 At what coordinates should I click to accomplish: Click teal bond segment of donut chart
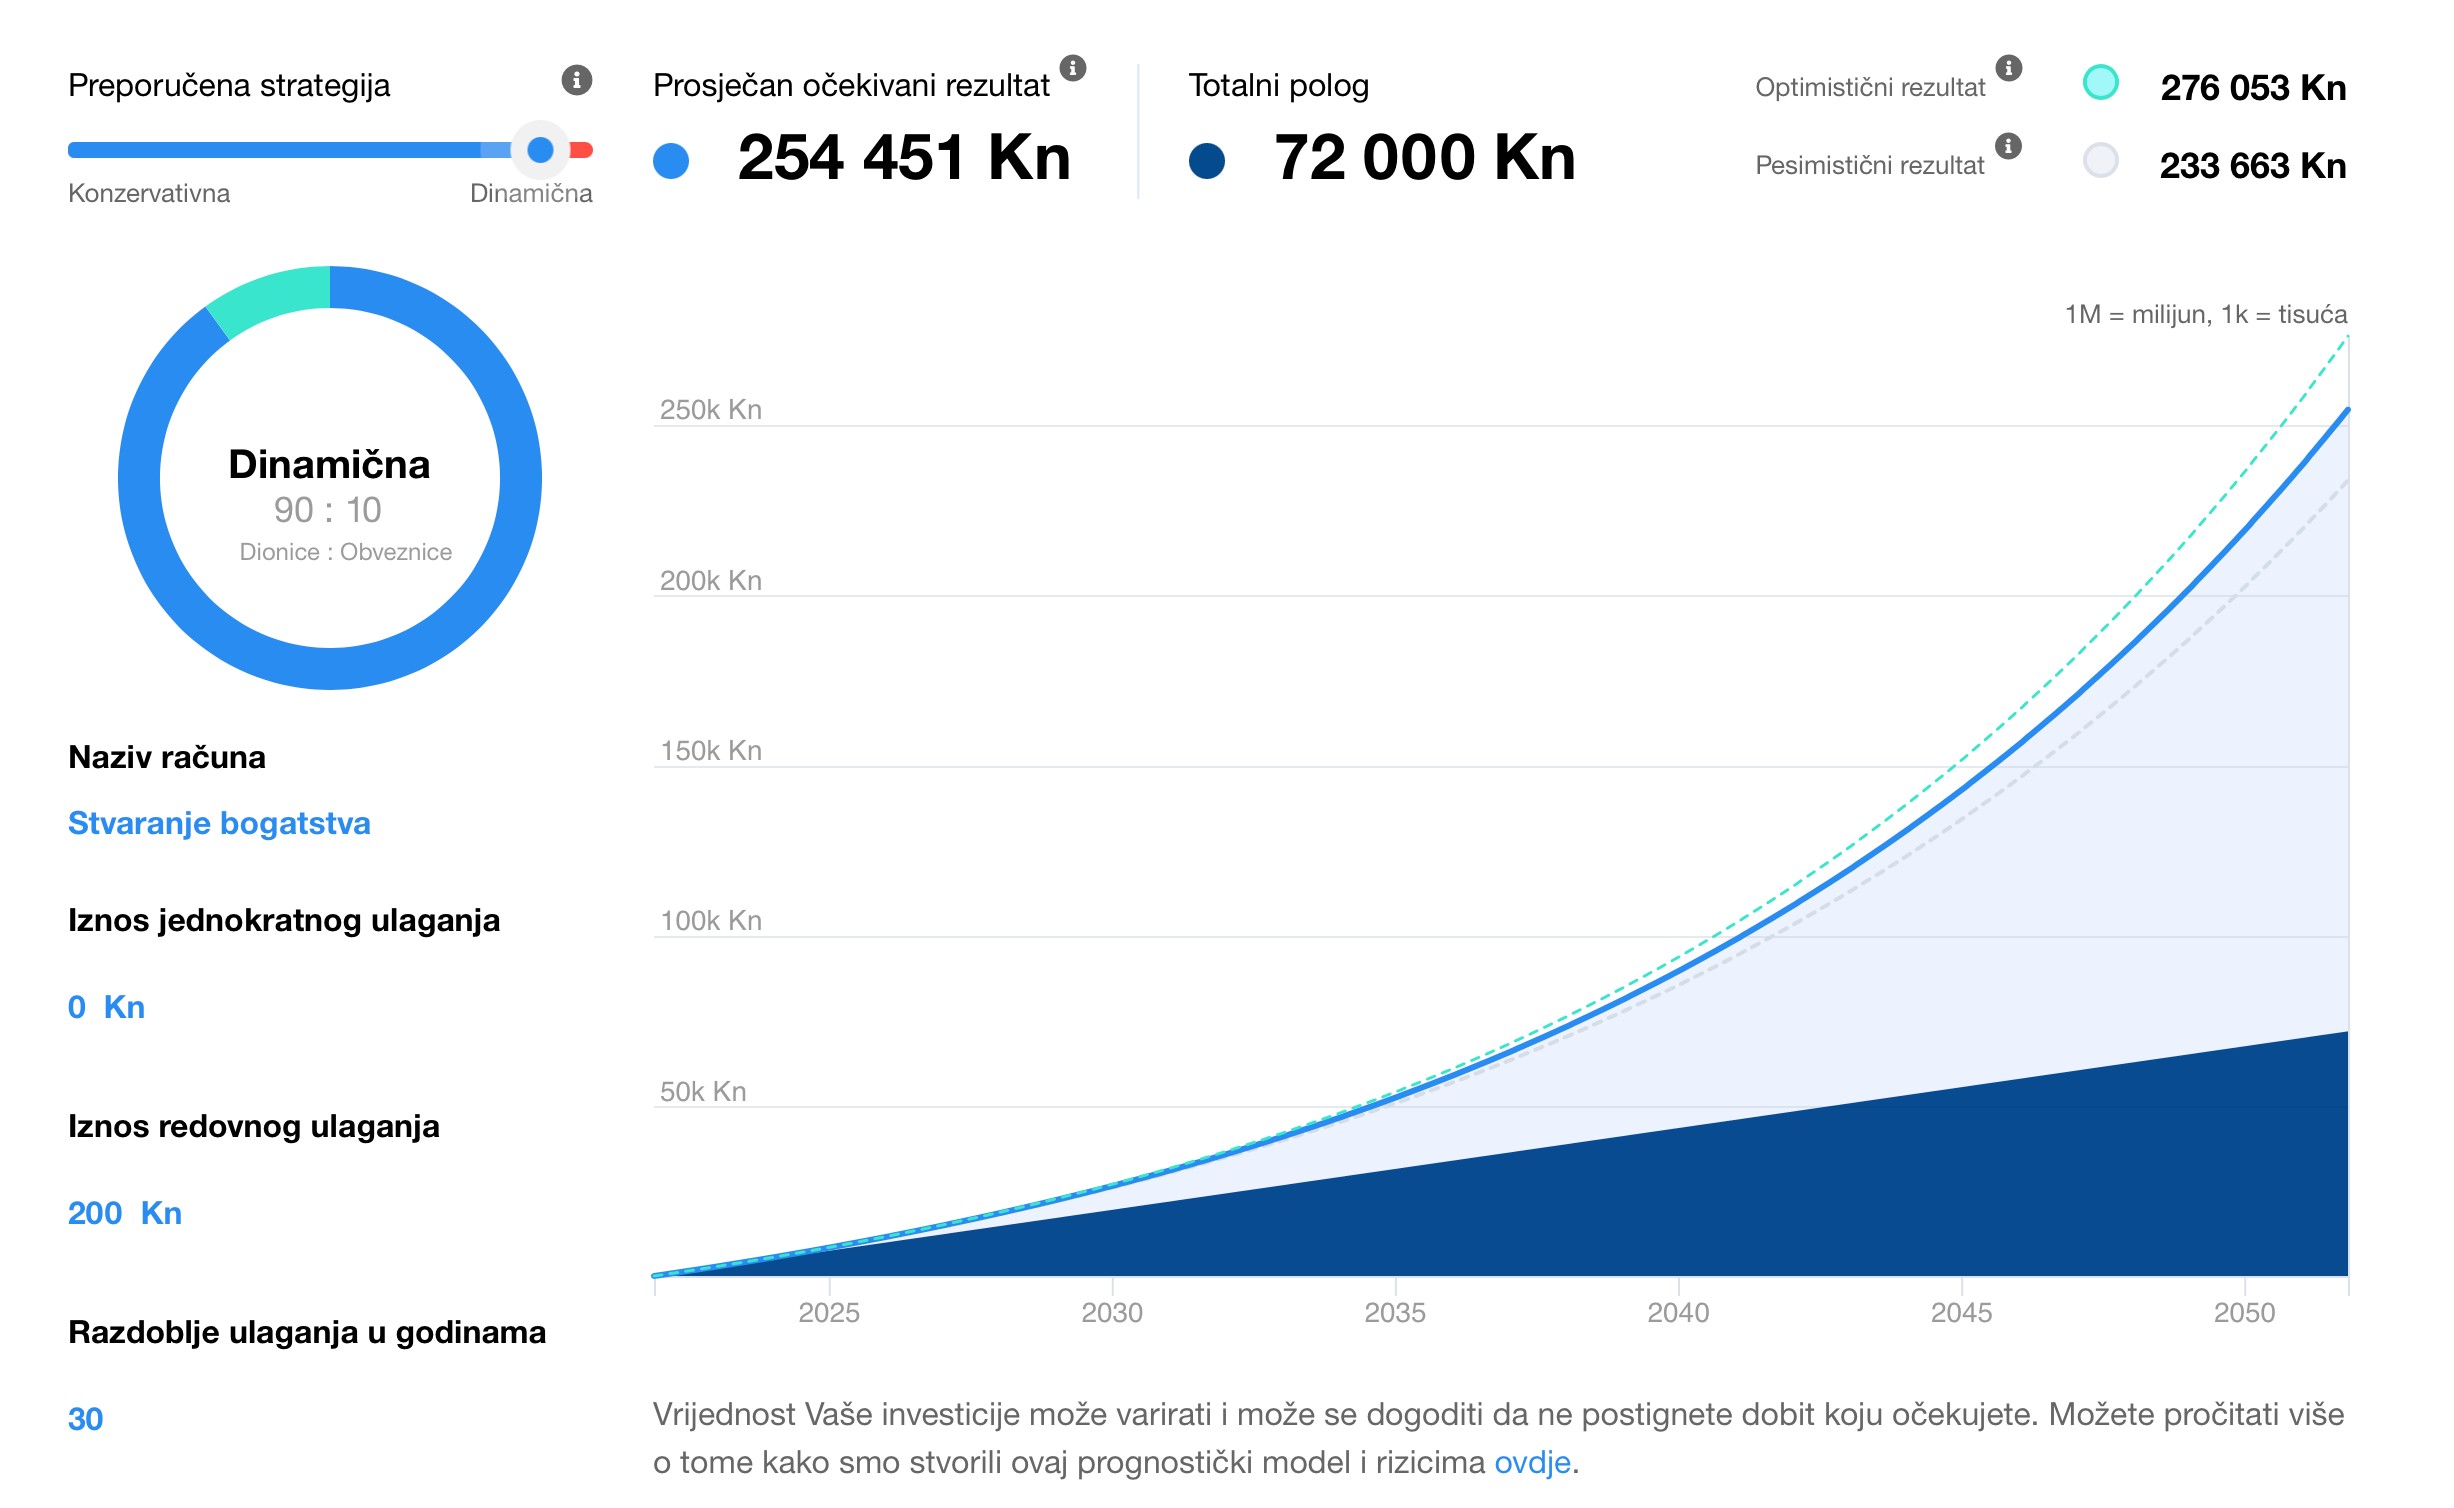273,297
